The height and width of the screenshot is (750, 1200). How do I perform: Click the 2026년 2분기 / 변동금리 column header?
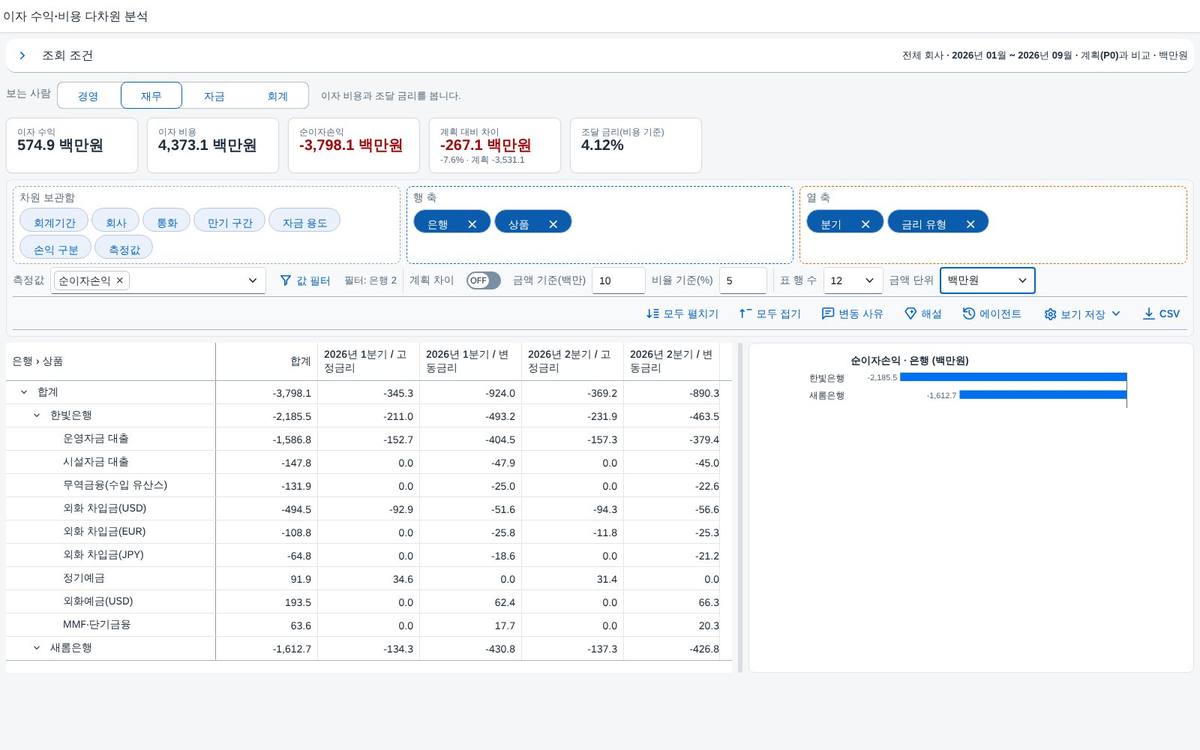(x=674, y=361)
